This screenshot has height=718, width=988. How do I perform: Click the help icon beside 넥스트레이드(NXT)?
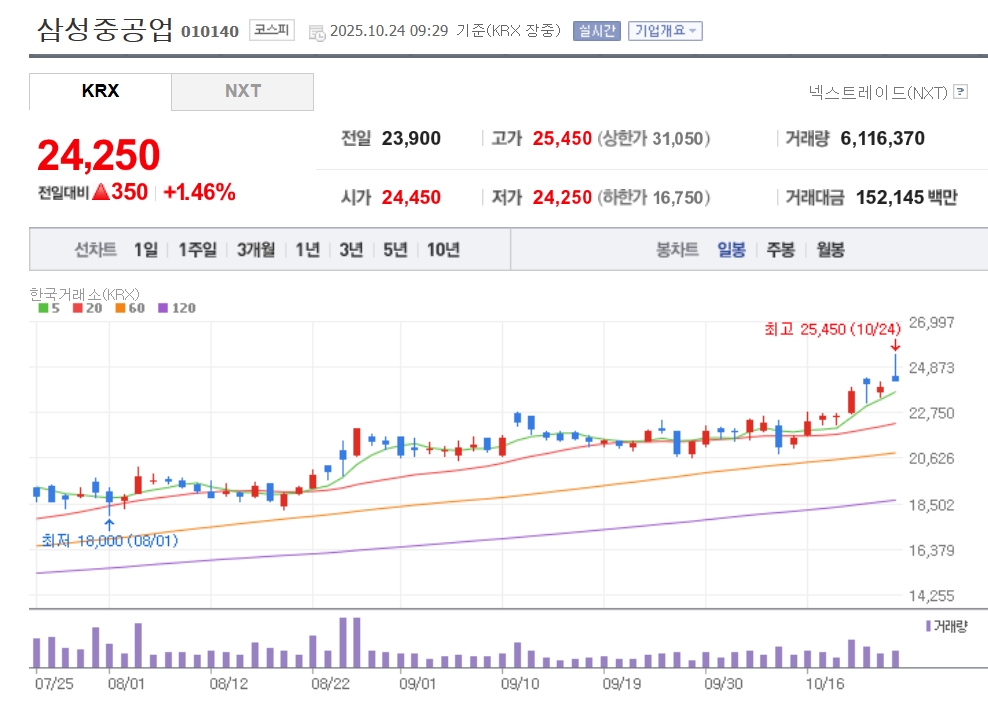click(960, 92)
